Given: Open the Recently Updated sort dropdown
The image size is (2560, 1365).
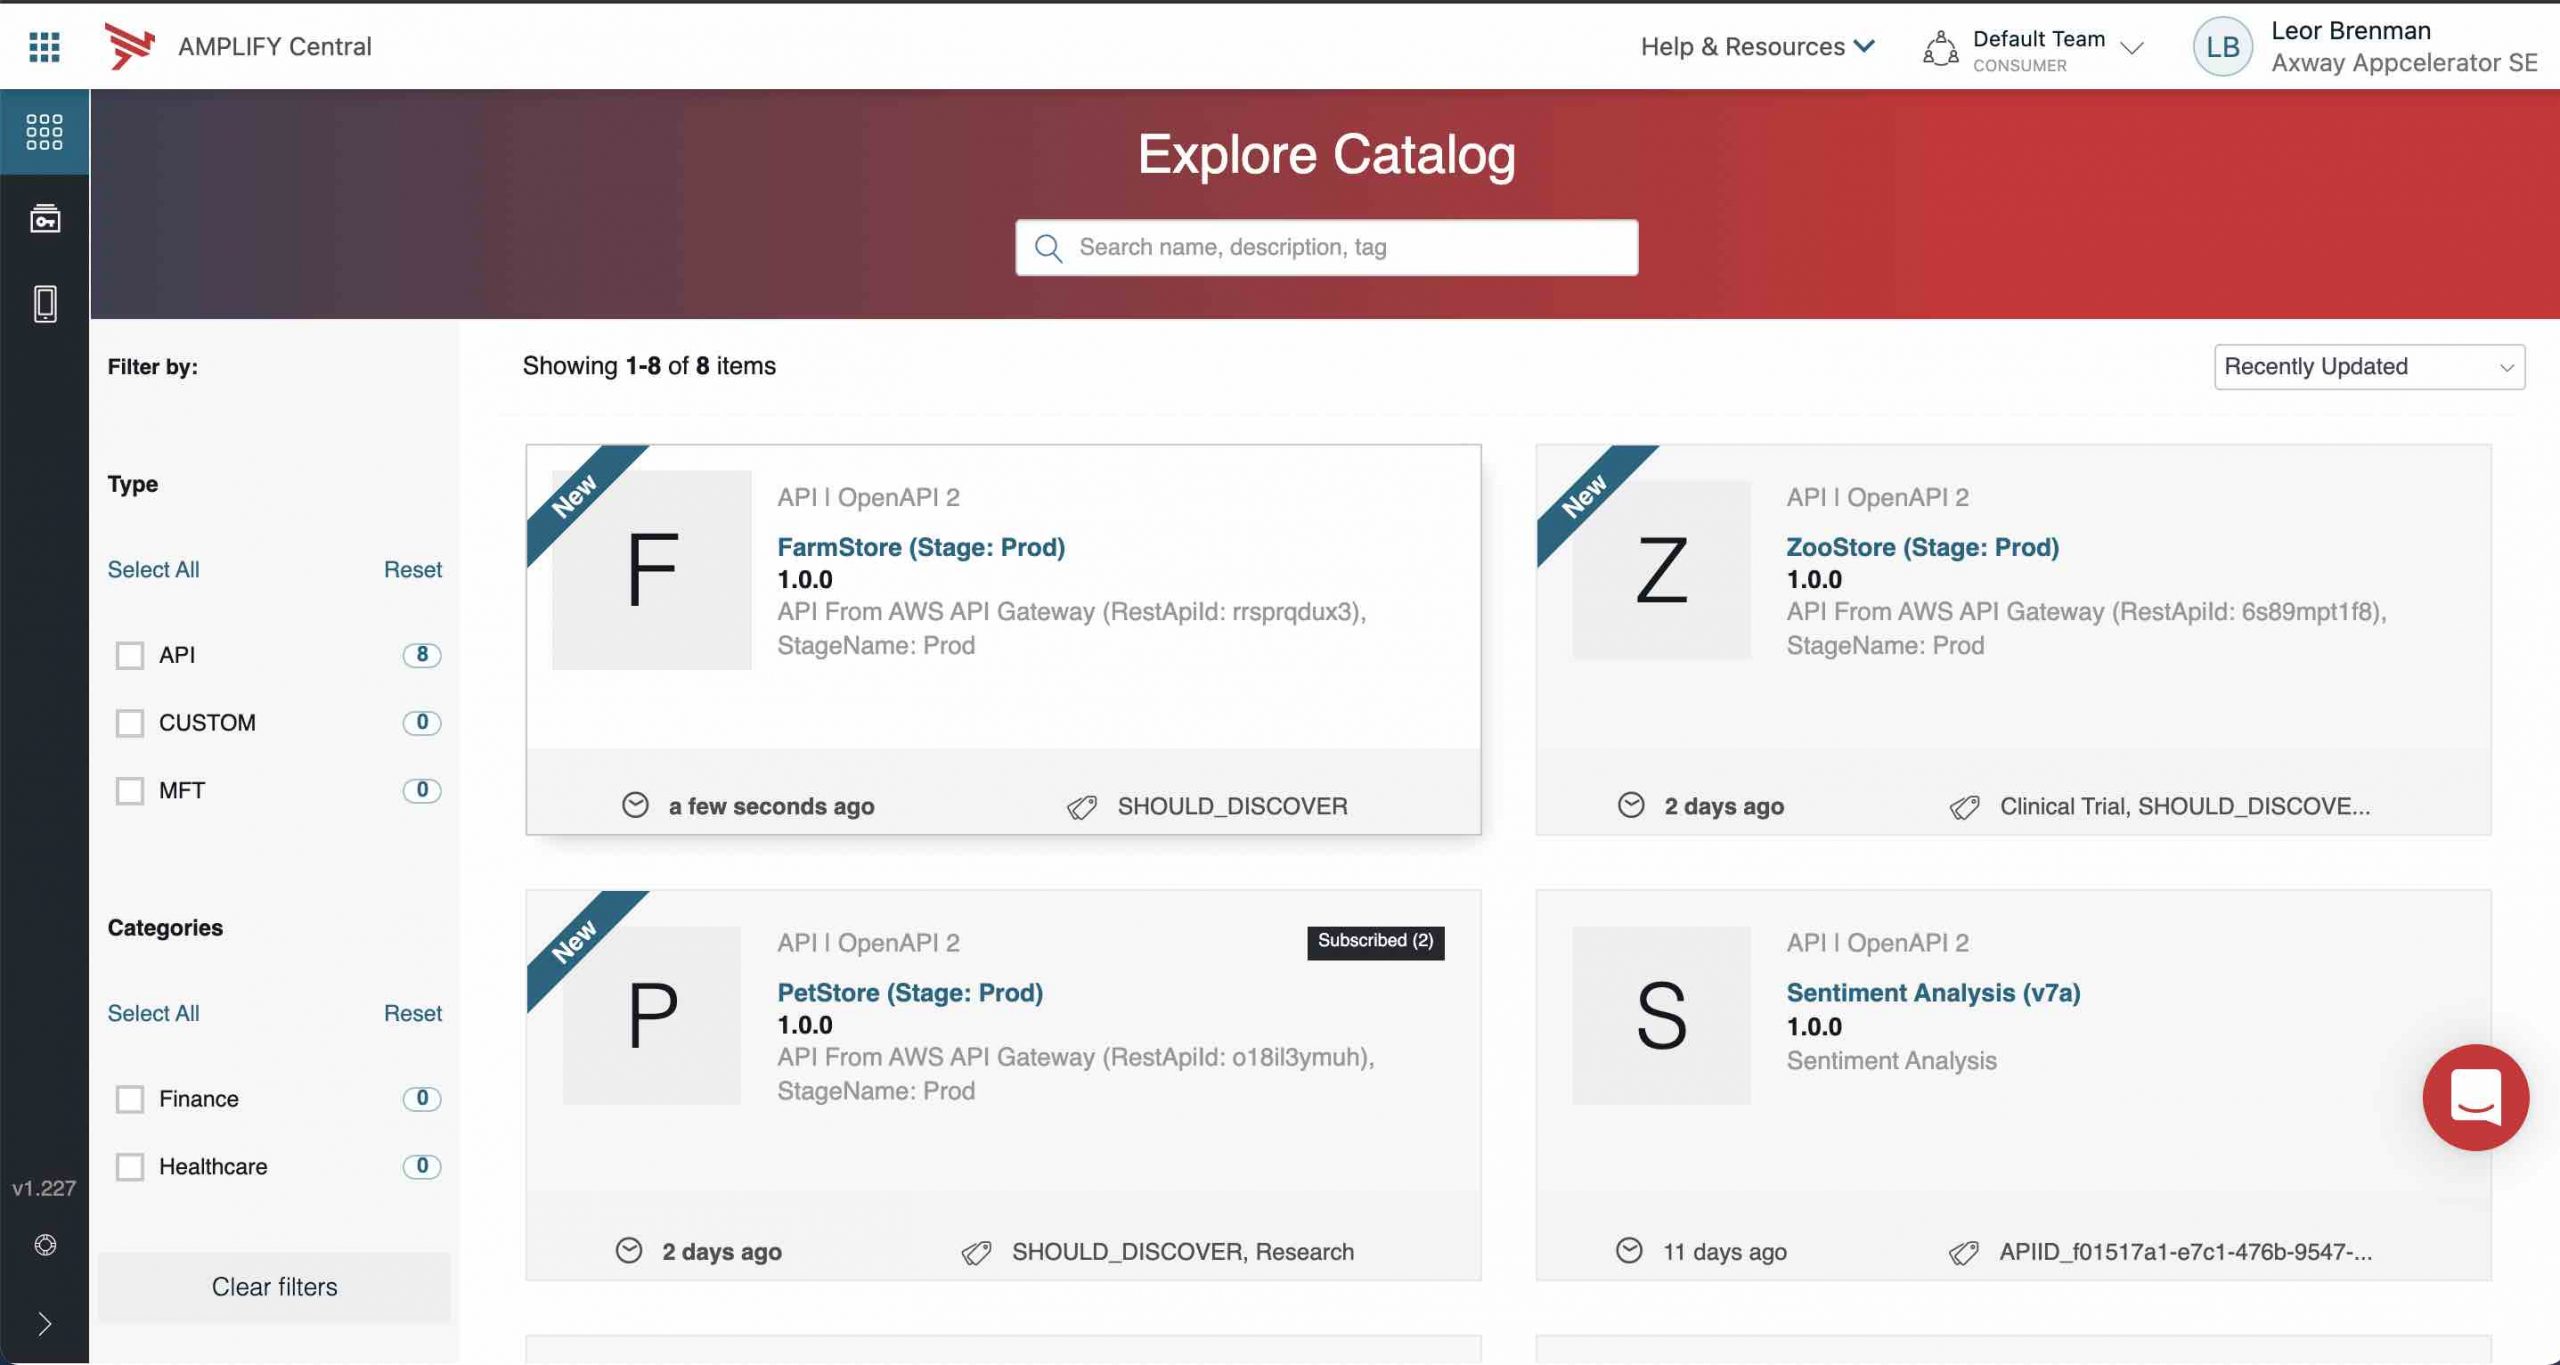Looking at the screenshot, I should pos(2369,367).
